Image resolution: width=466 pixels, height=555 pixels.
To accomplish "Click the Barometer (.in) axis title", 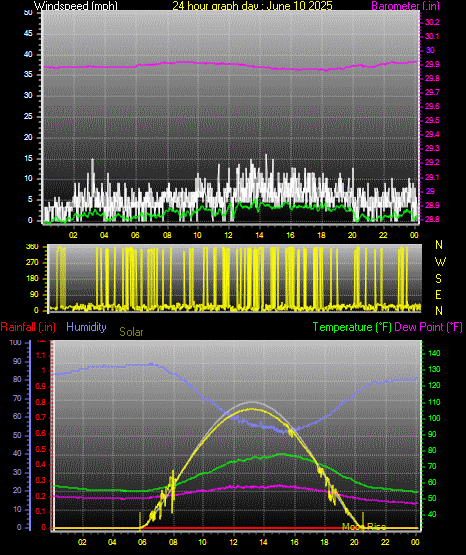I will (405, 6).
